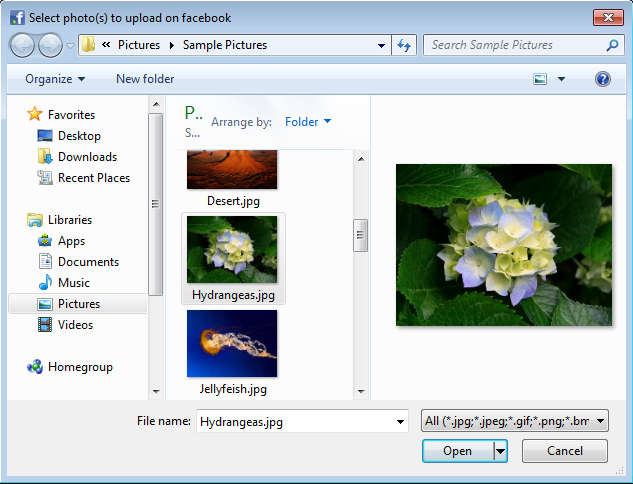Open the change view options dropdown

tap(561, 79)
